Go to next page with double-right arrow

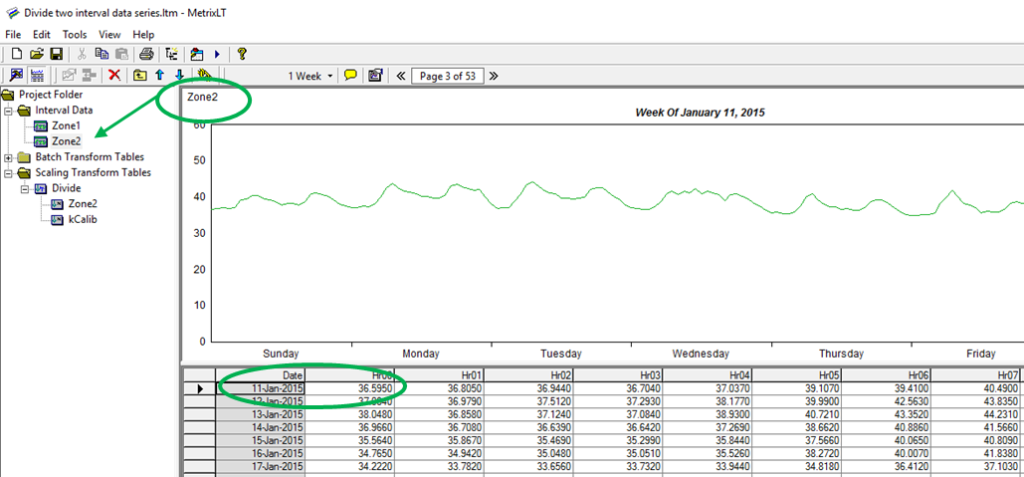(x=493, y=75)
